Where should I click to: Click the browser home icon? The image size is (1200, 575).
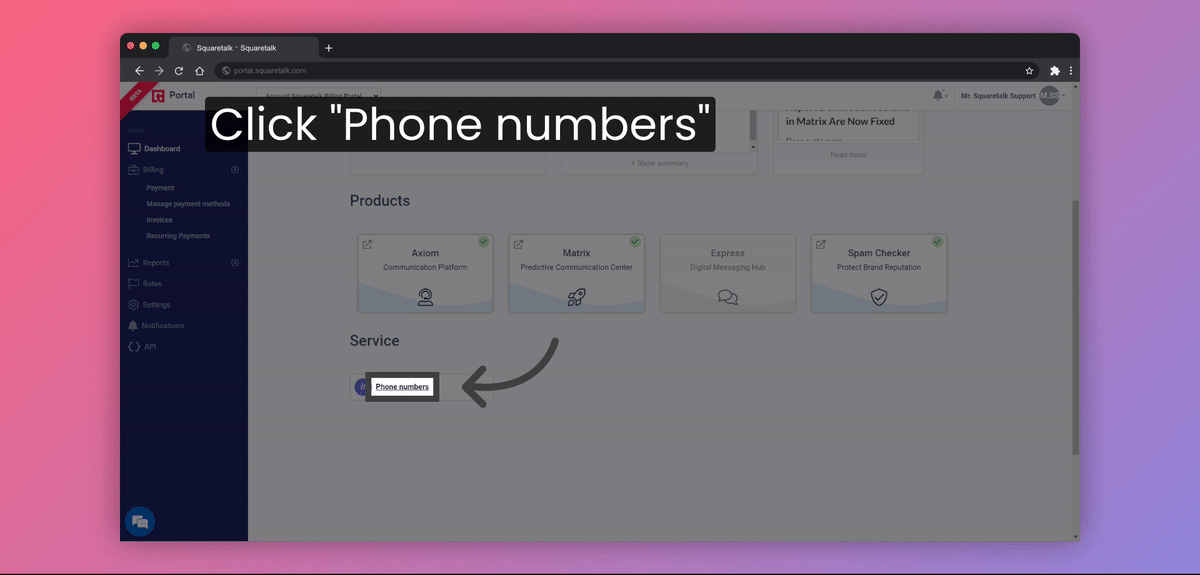pyautogui.click(x=200, y=71)
